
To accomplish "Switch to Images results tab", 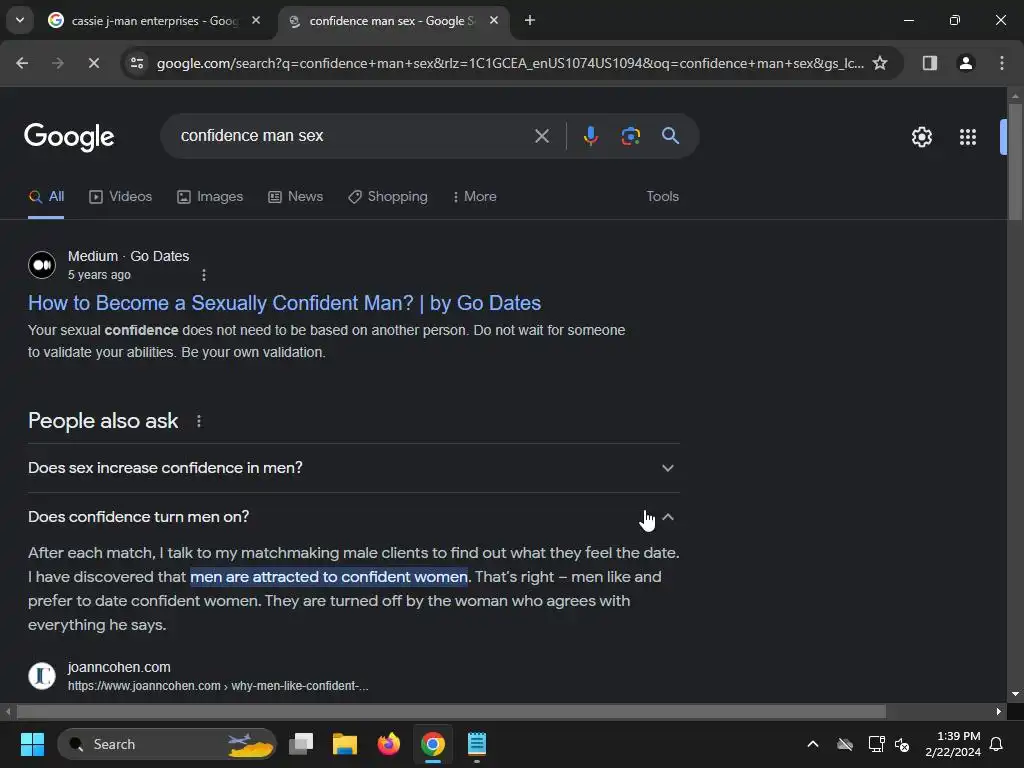I will tap(210, 197).
